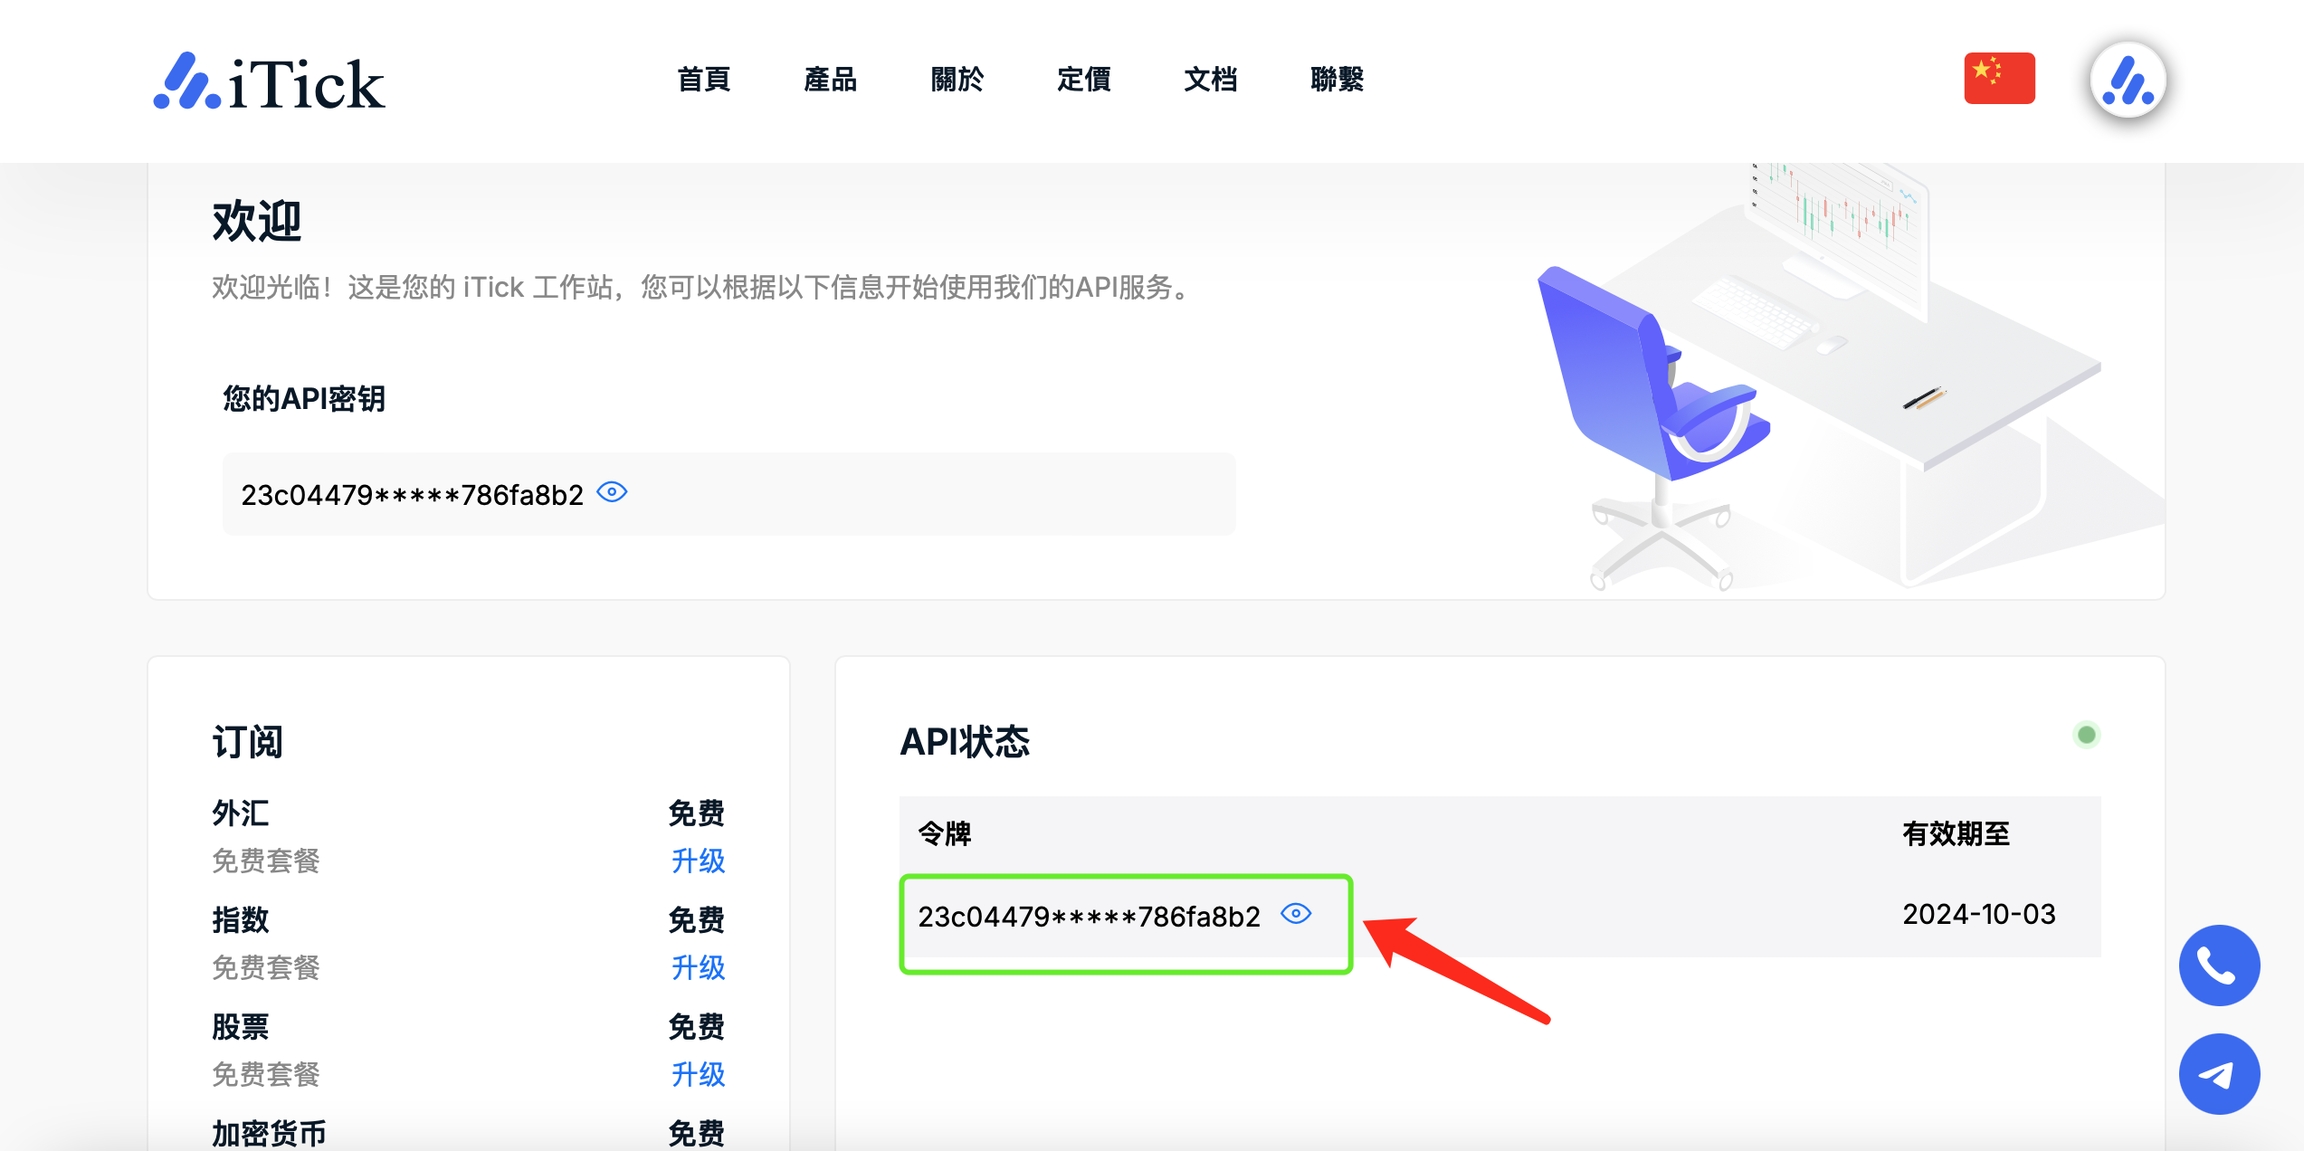Click the blue phone contact button
Viewport: 2304px width, 1151px height.
tap(2219, 965)
